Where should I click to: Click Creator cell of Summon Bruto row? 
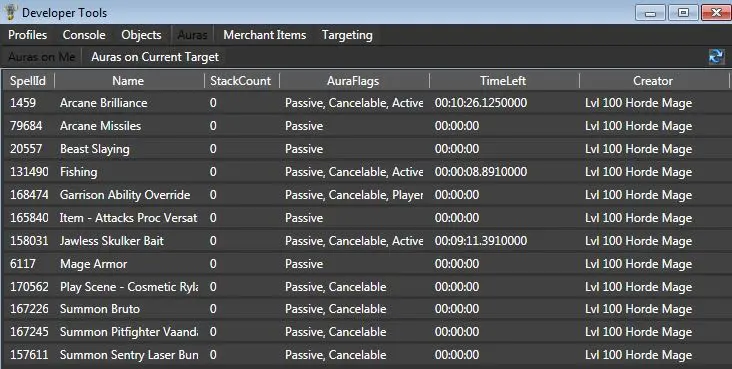(x=638, y=309)
